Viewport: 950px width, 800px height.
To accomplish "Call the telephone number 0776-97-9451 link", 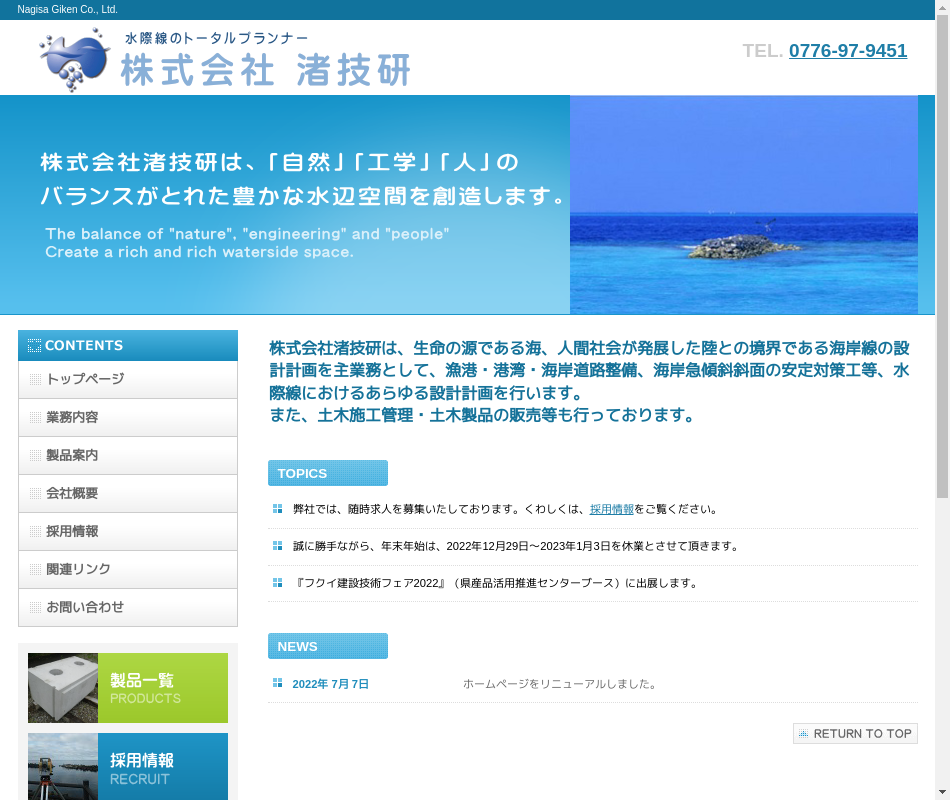I will 847,51.
